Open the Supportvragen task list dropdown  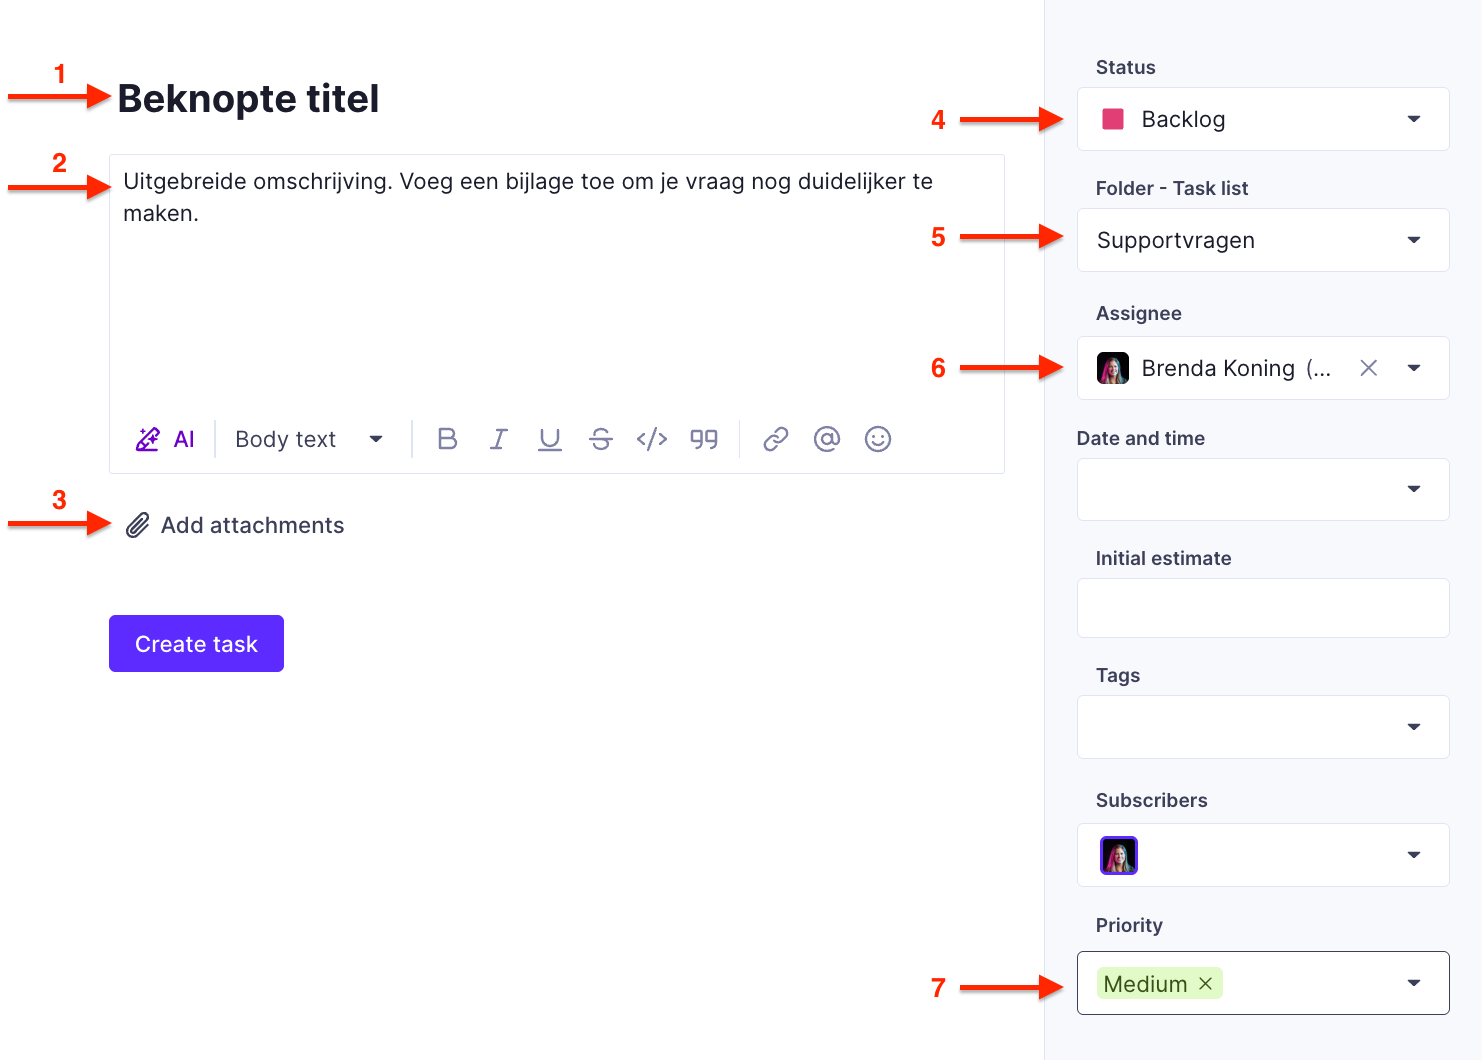[1263, 240]
